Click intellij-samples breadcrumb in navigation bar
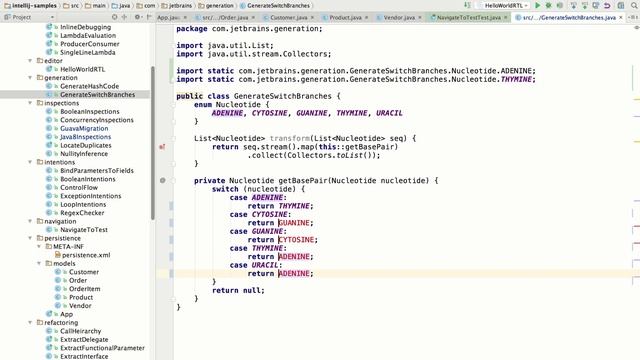Viewport: 640px width, 360px height. coord(30,6)
